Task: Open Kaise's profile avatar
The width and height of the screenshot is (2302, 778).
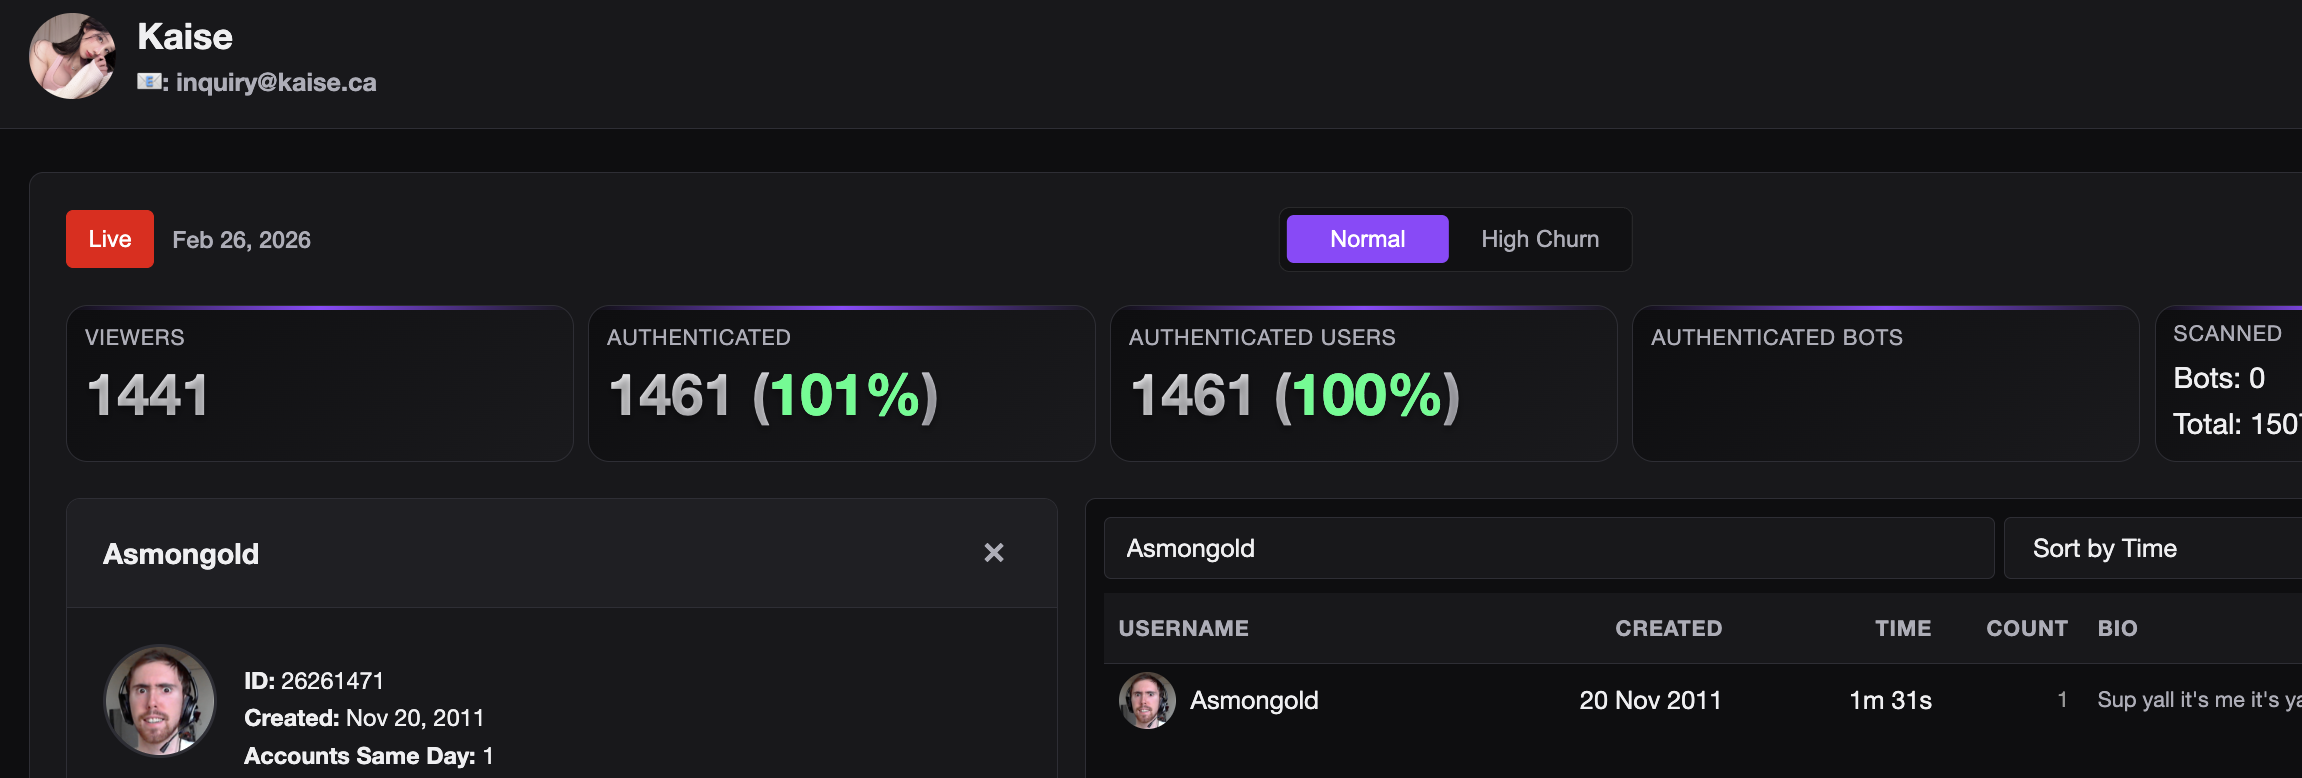Action: click(x=72, y=56)
